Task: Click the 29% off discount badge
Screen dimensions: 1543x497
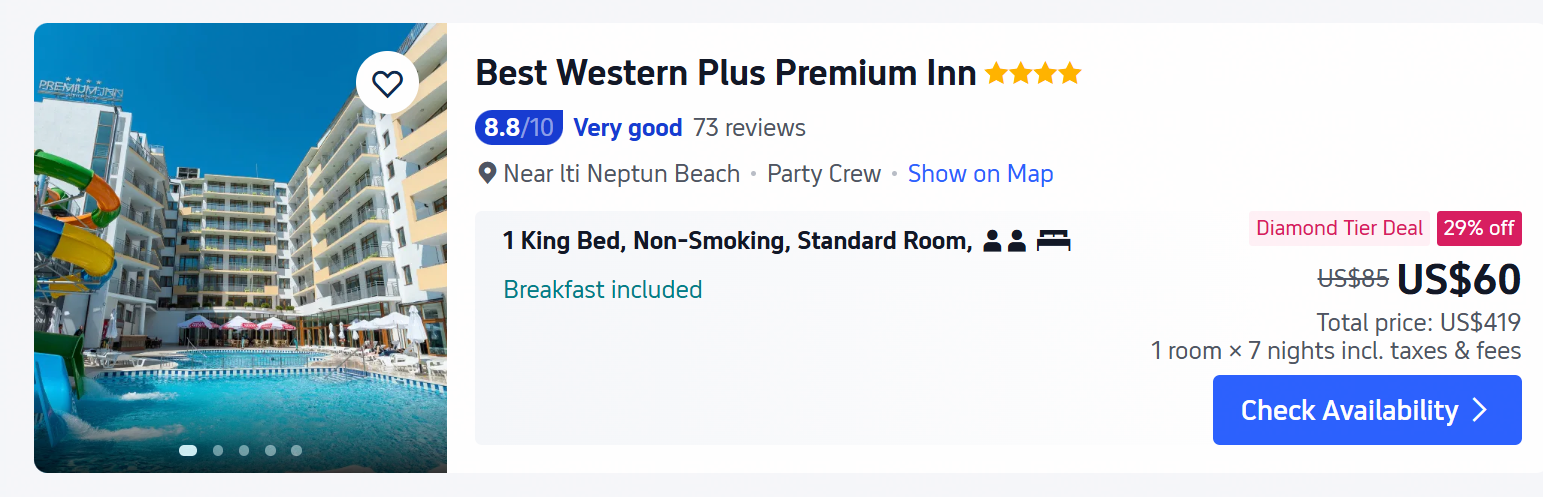Action: pyautogui.click(x=1479, y=228)
